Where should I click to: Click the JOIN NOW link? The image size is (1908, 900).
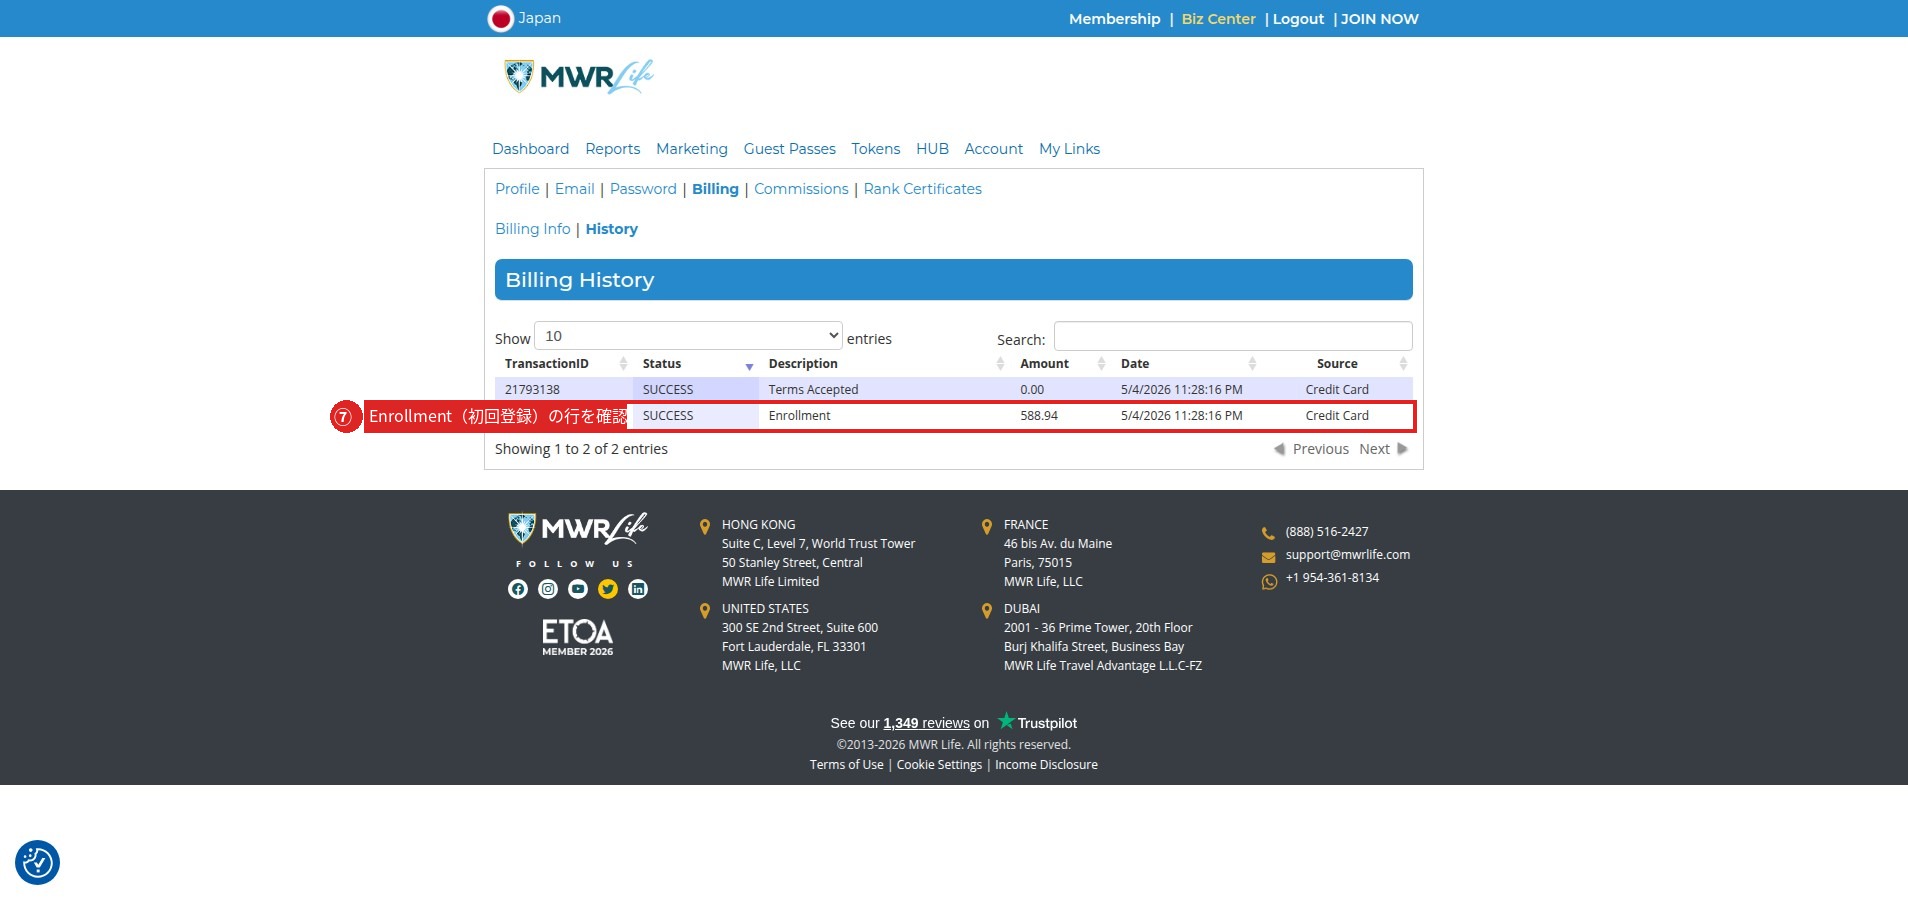point(1379,19)
